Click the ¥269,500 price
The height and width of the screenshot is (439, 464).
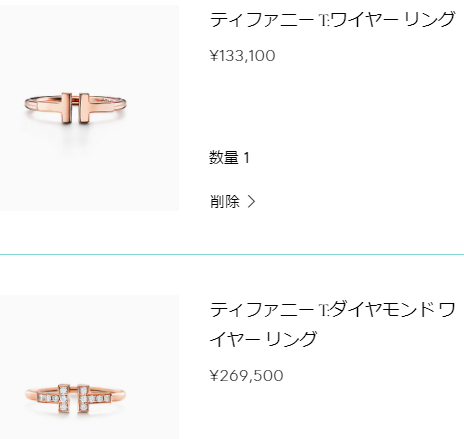coord(246,376)
